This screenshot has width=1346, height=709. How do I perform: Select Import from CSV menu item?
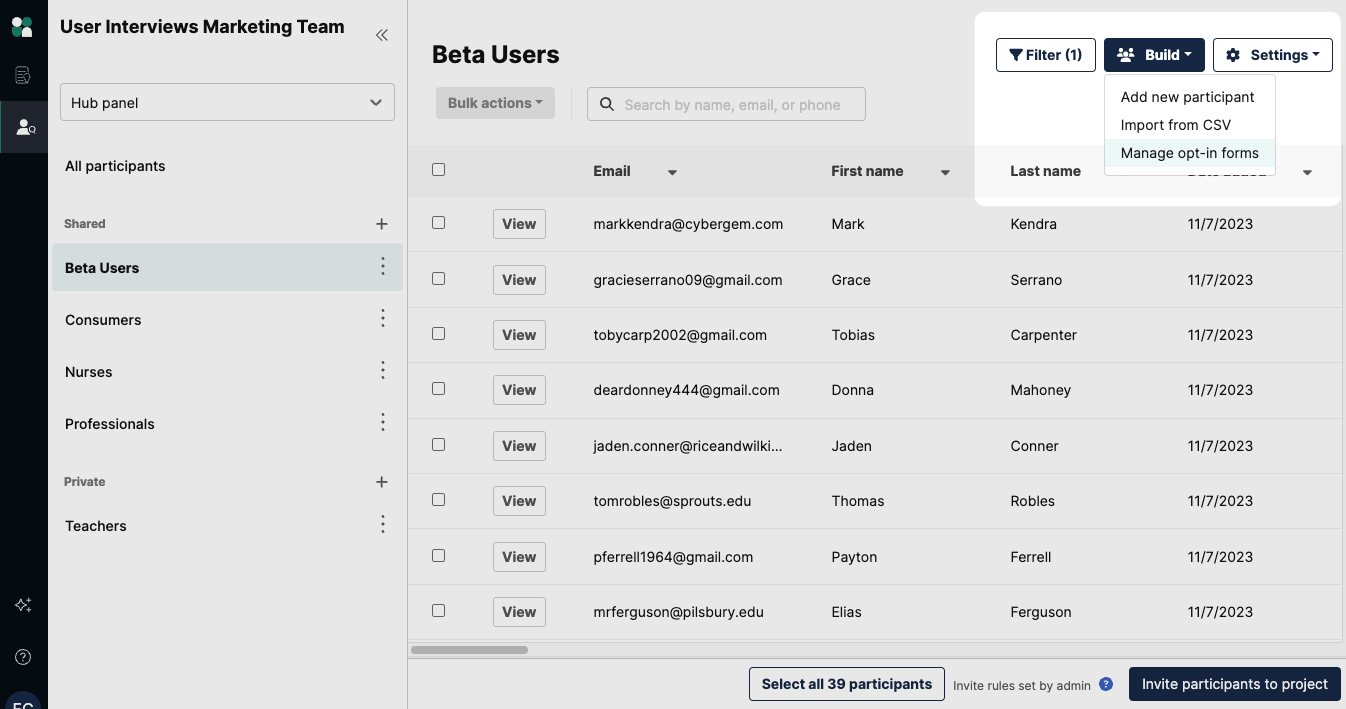pyautogui.click(x=1176, y=125)
